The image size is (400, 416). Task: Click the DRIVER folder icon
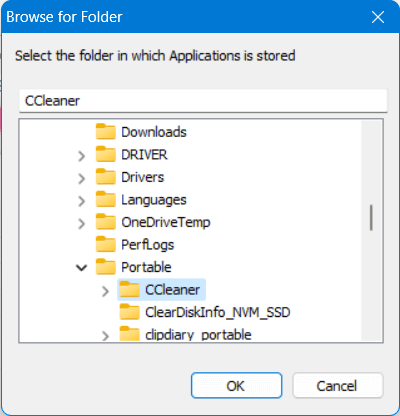pyautogui.click(x=106, y=154)
